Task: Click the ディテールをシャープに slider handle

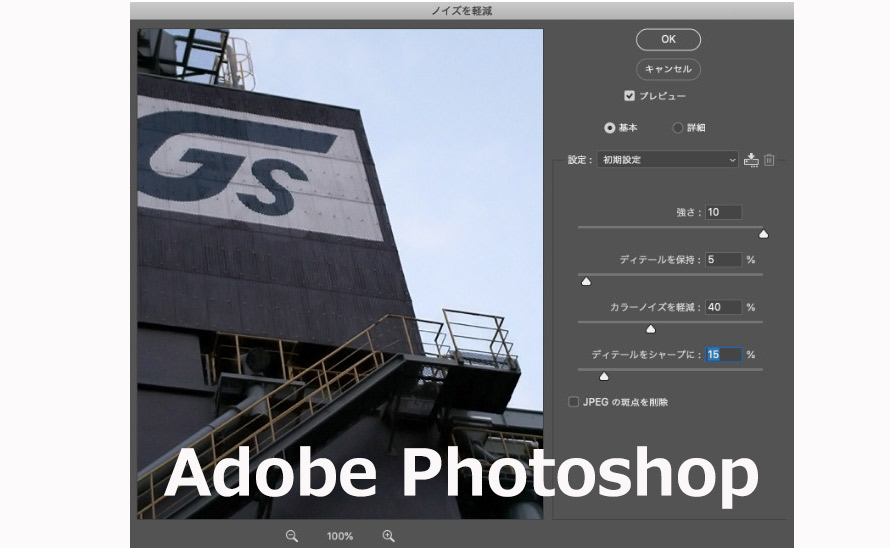Action: (x=603, y=376)
